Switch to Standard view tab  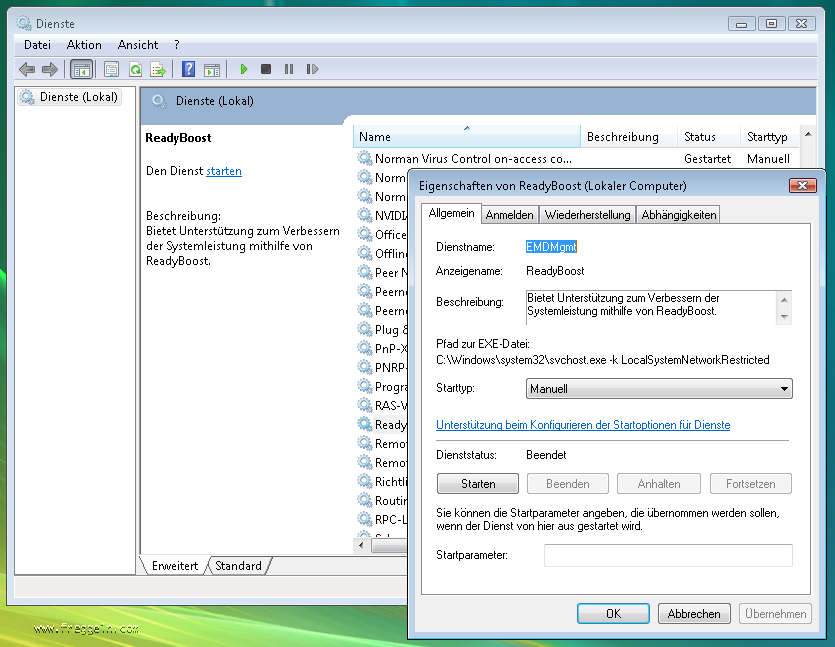click(x=238, y=566)
